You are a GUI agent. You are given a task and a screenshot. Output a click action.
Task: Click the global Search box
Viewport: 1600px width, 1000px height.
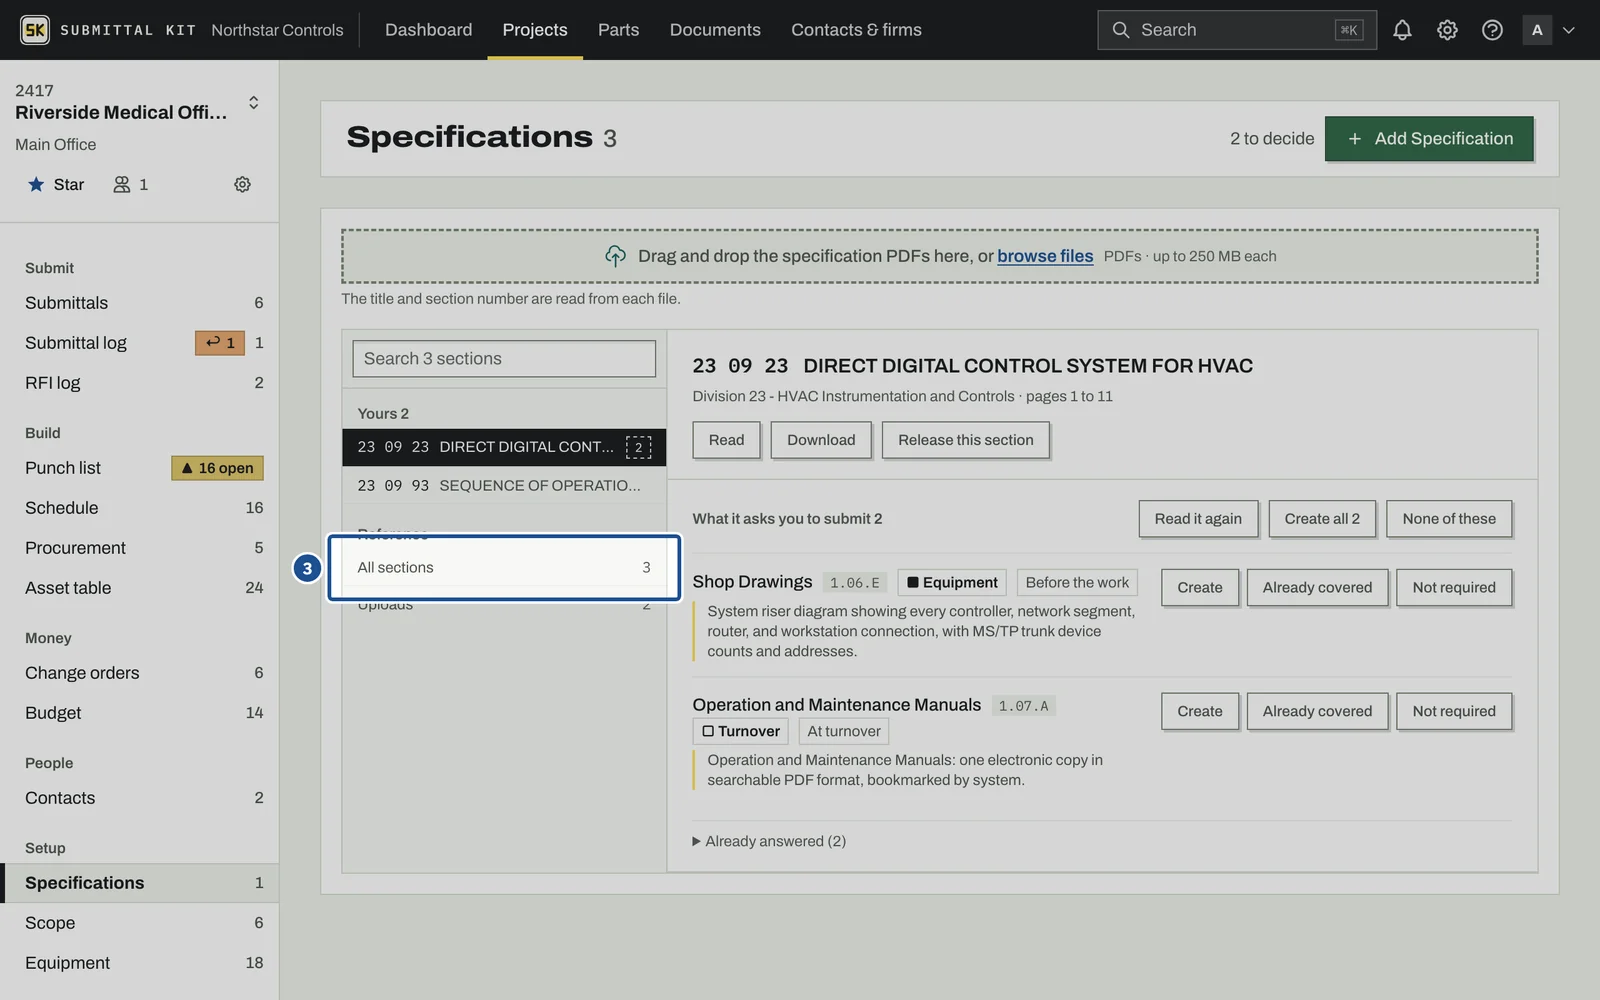click(x=1237, y=30)
